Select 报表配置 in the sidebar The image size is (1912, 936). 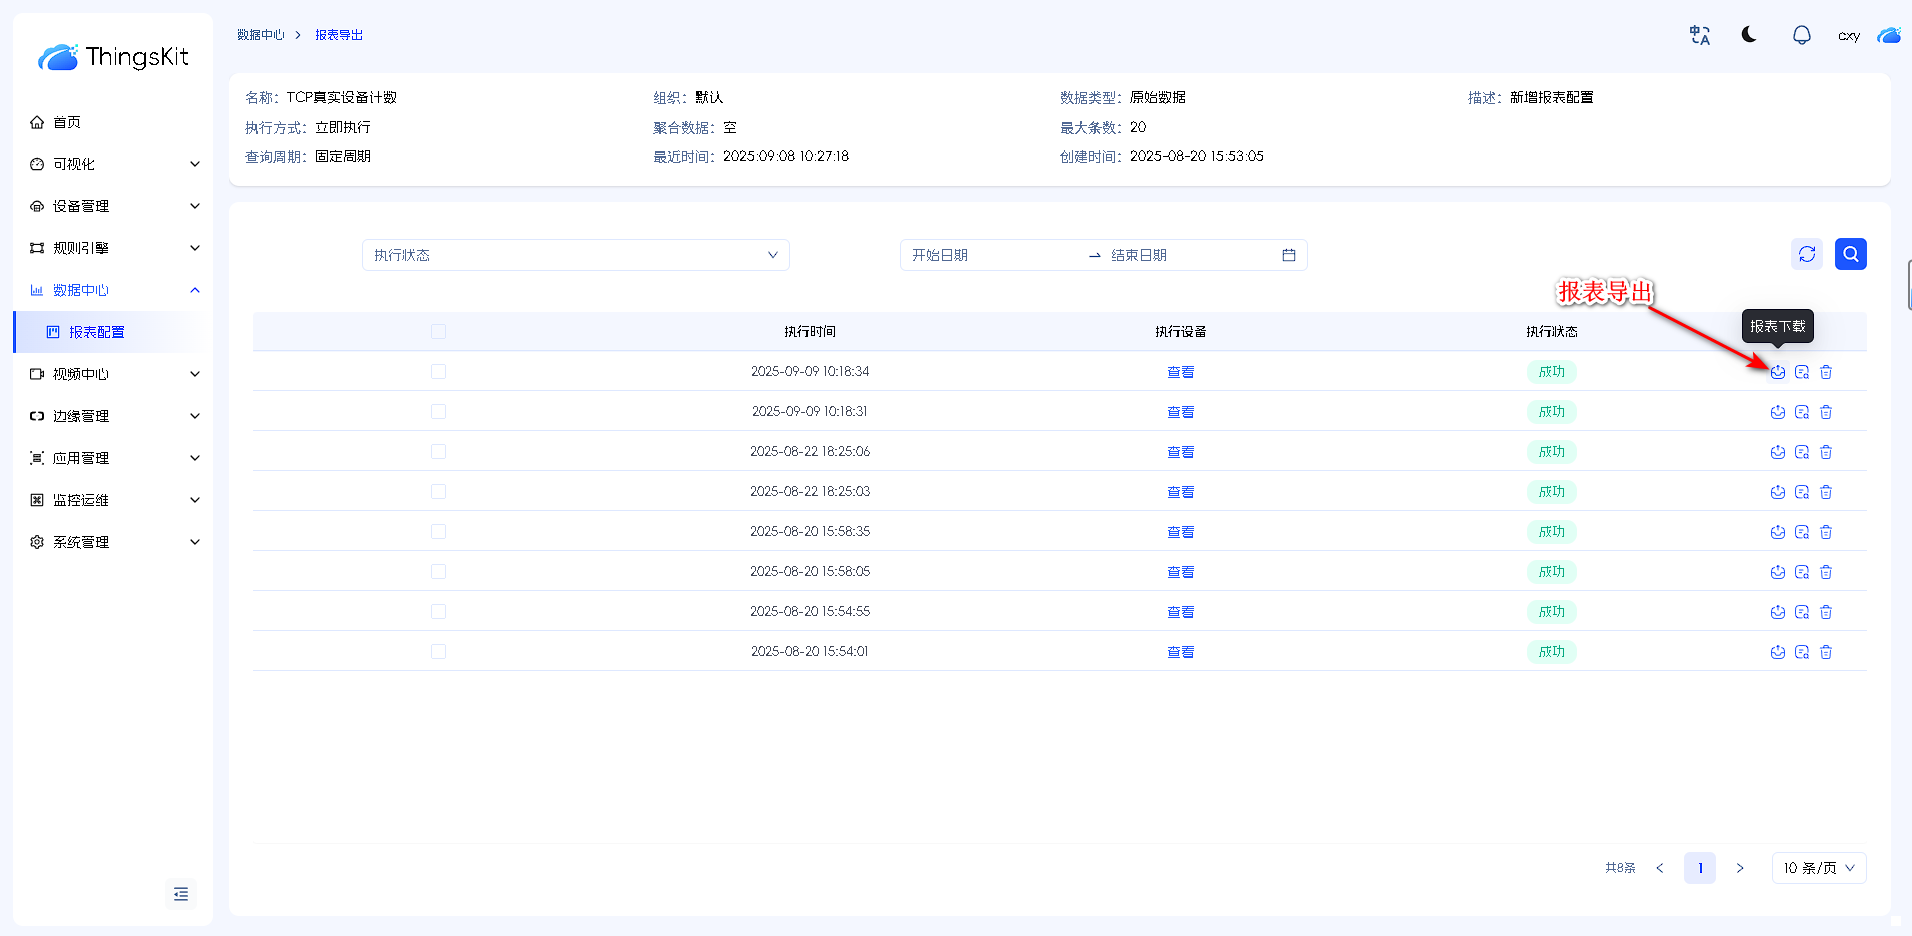(97, 332)
